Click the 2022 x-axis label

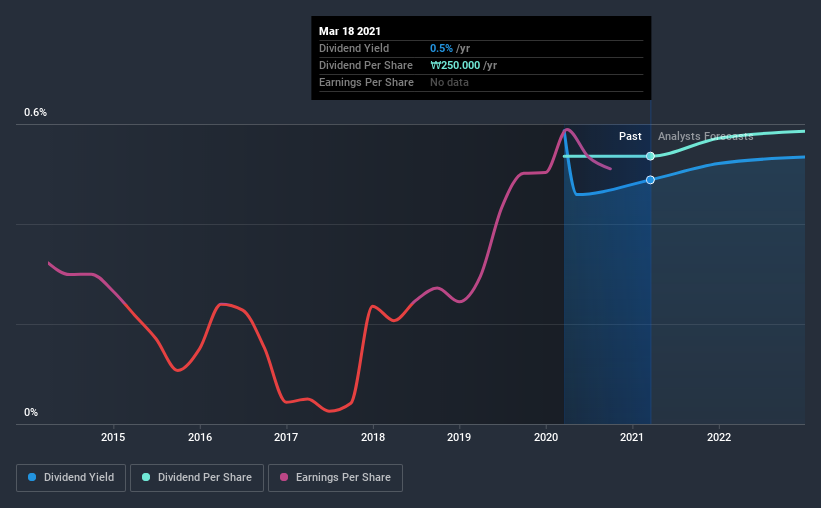[x=719, y=437]
